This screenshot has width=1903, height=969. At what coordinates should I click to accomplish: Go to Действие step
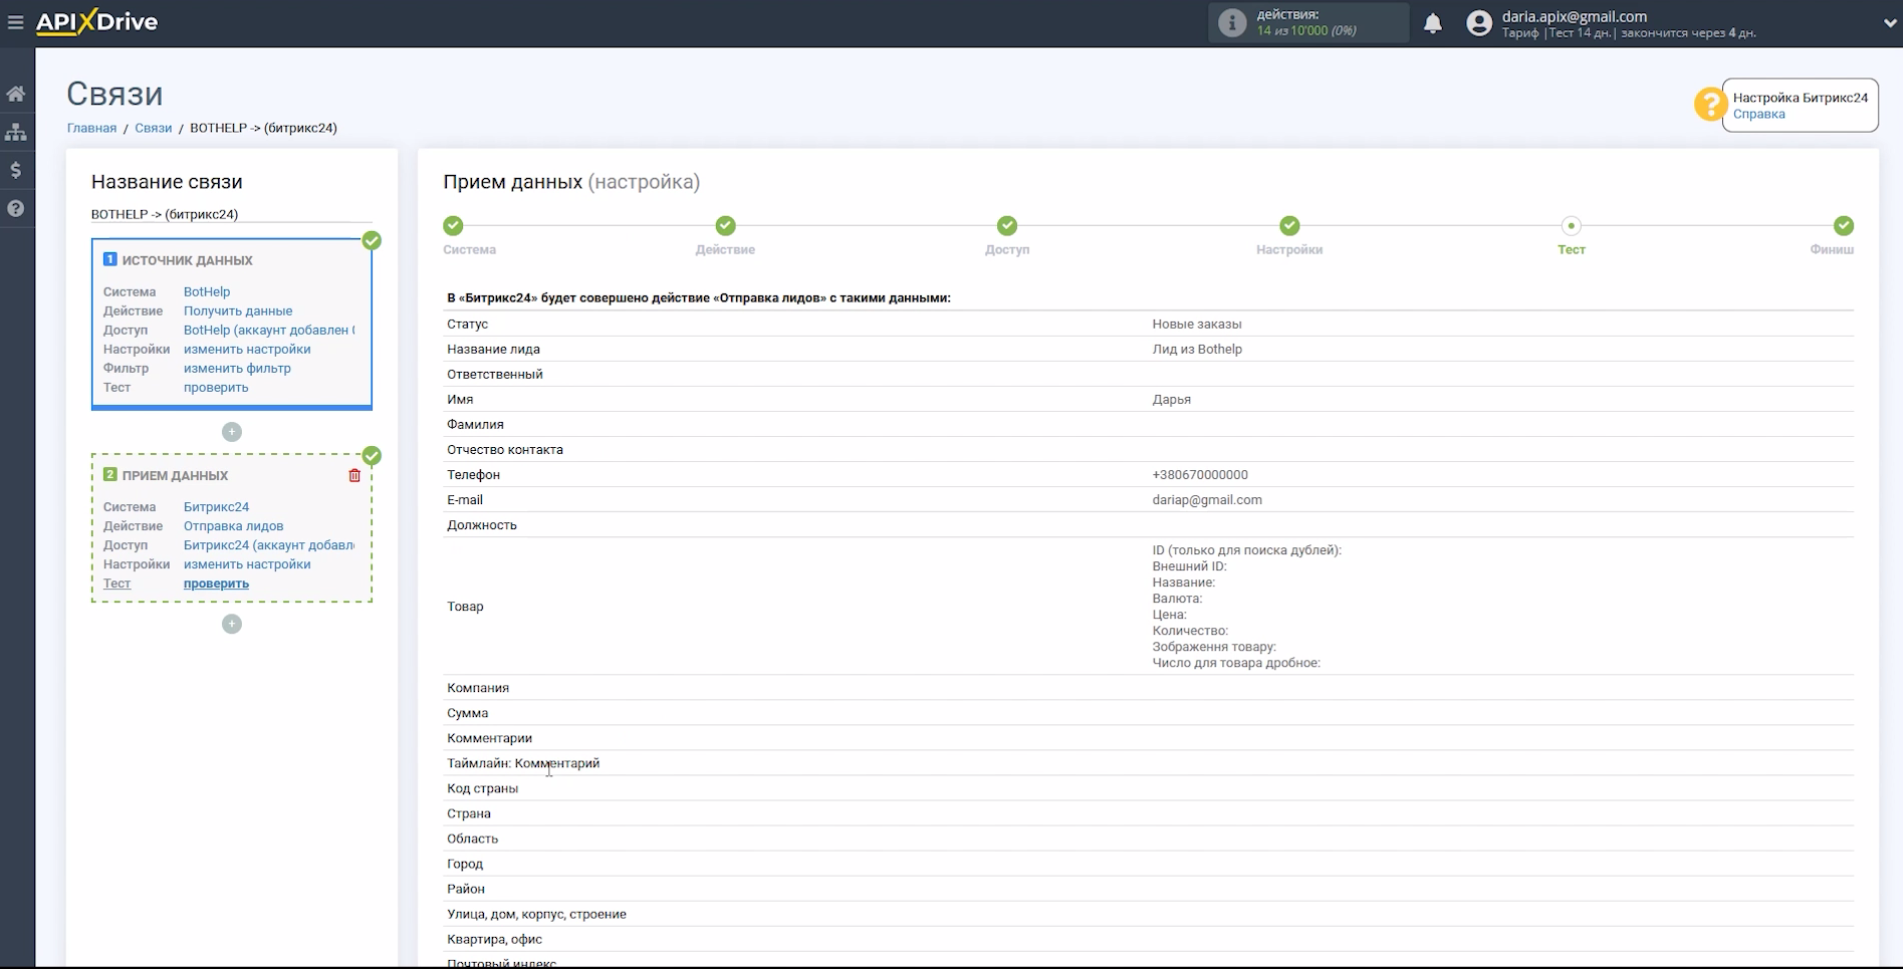(x=725, y=226)
